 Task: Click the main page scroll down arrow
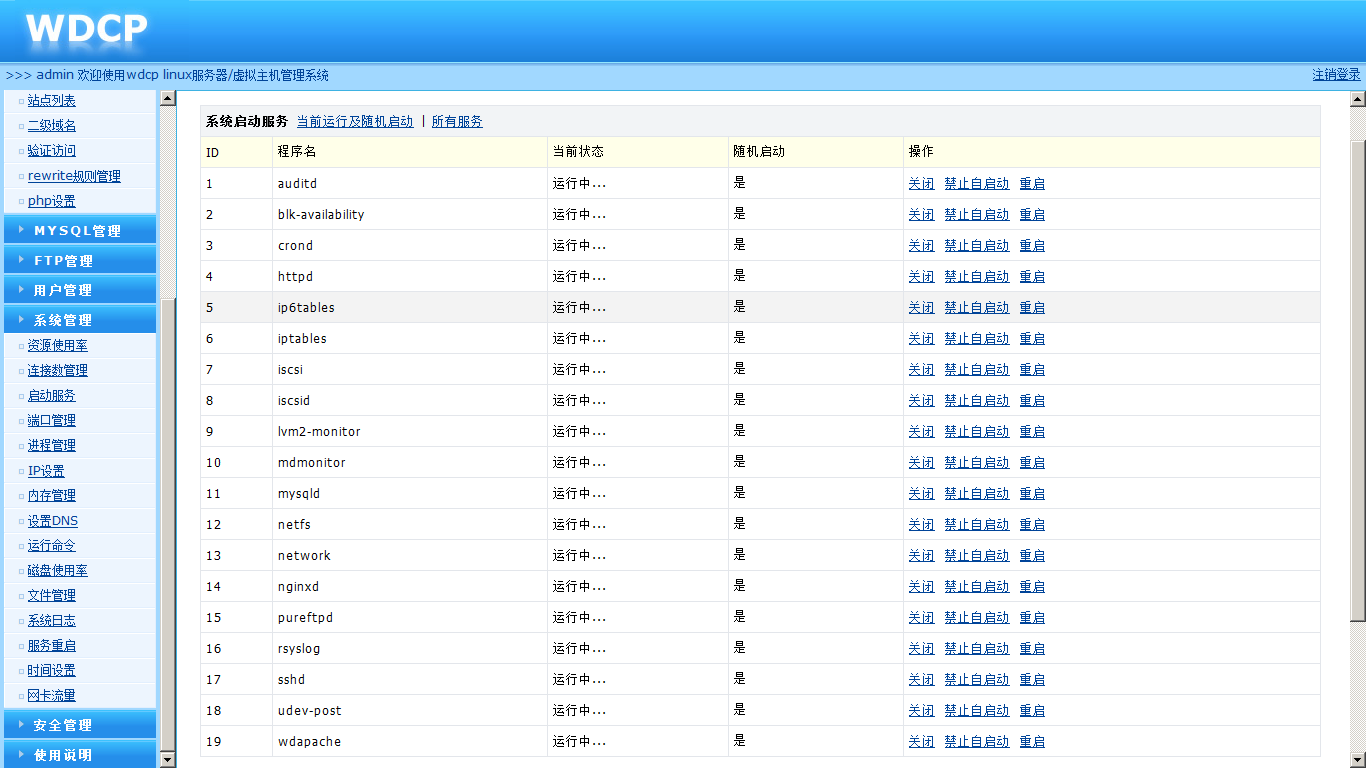click(1358, 760)
